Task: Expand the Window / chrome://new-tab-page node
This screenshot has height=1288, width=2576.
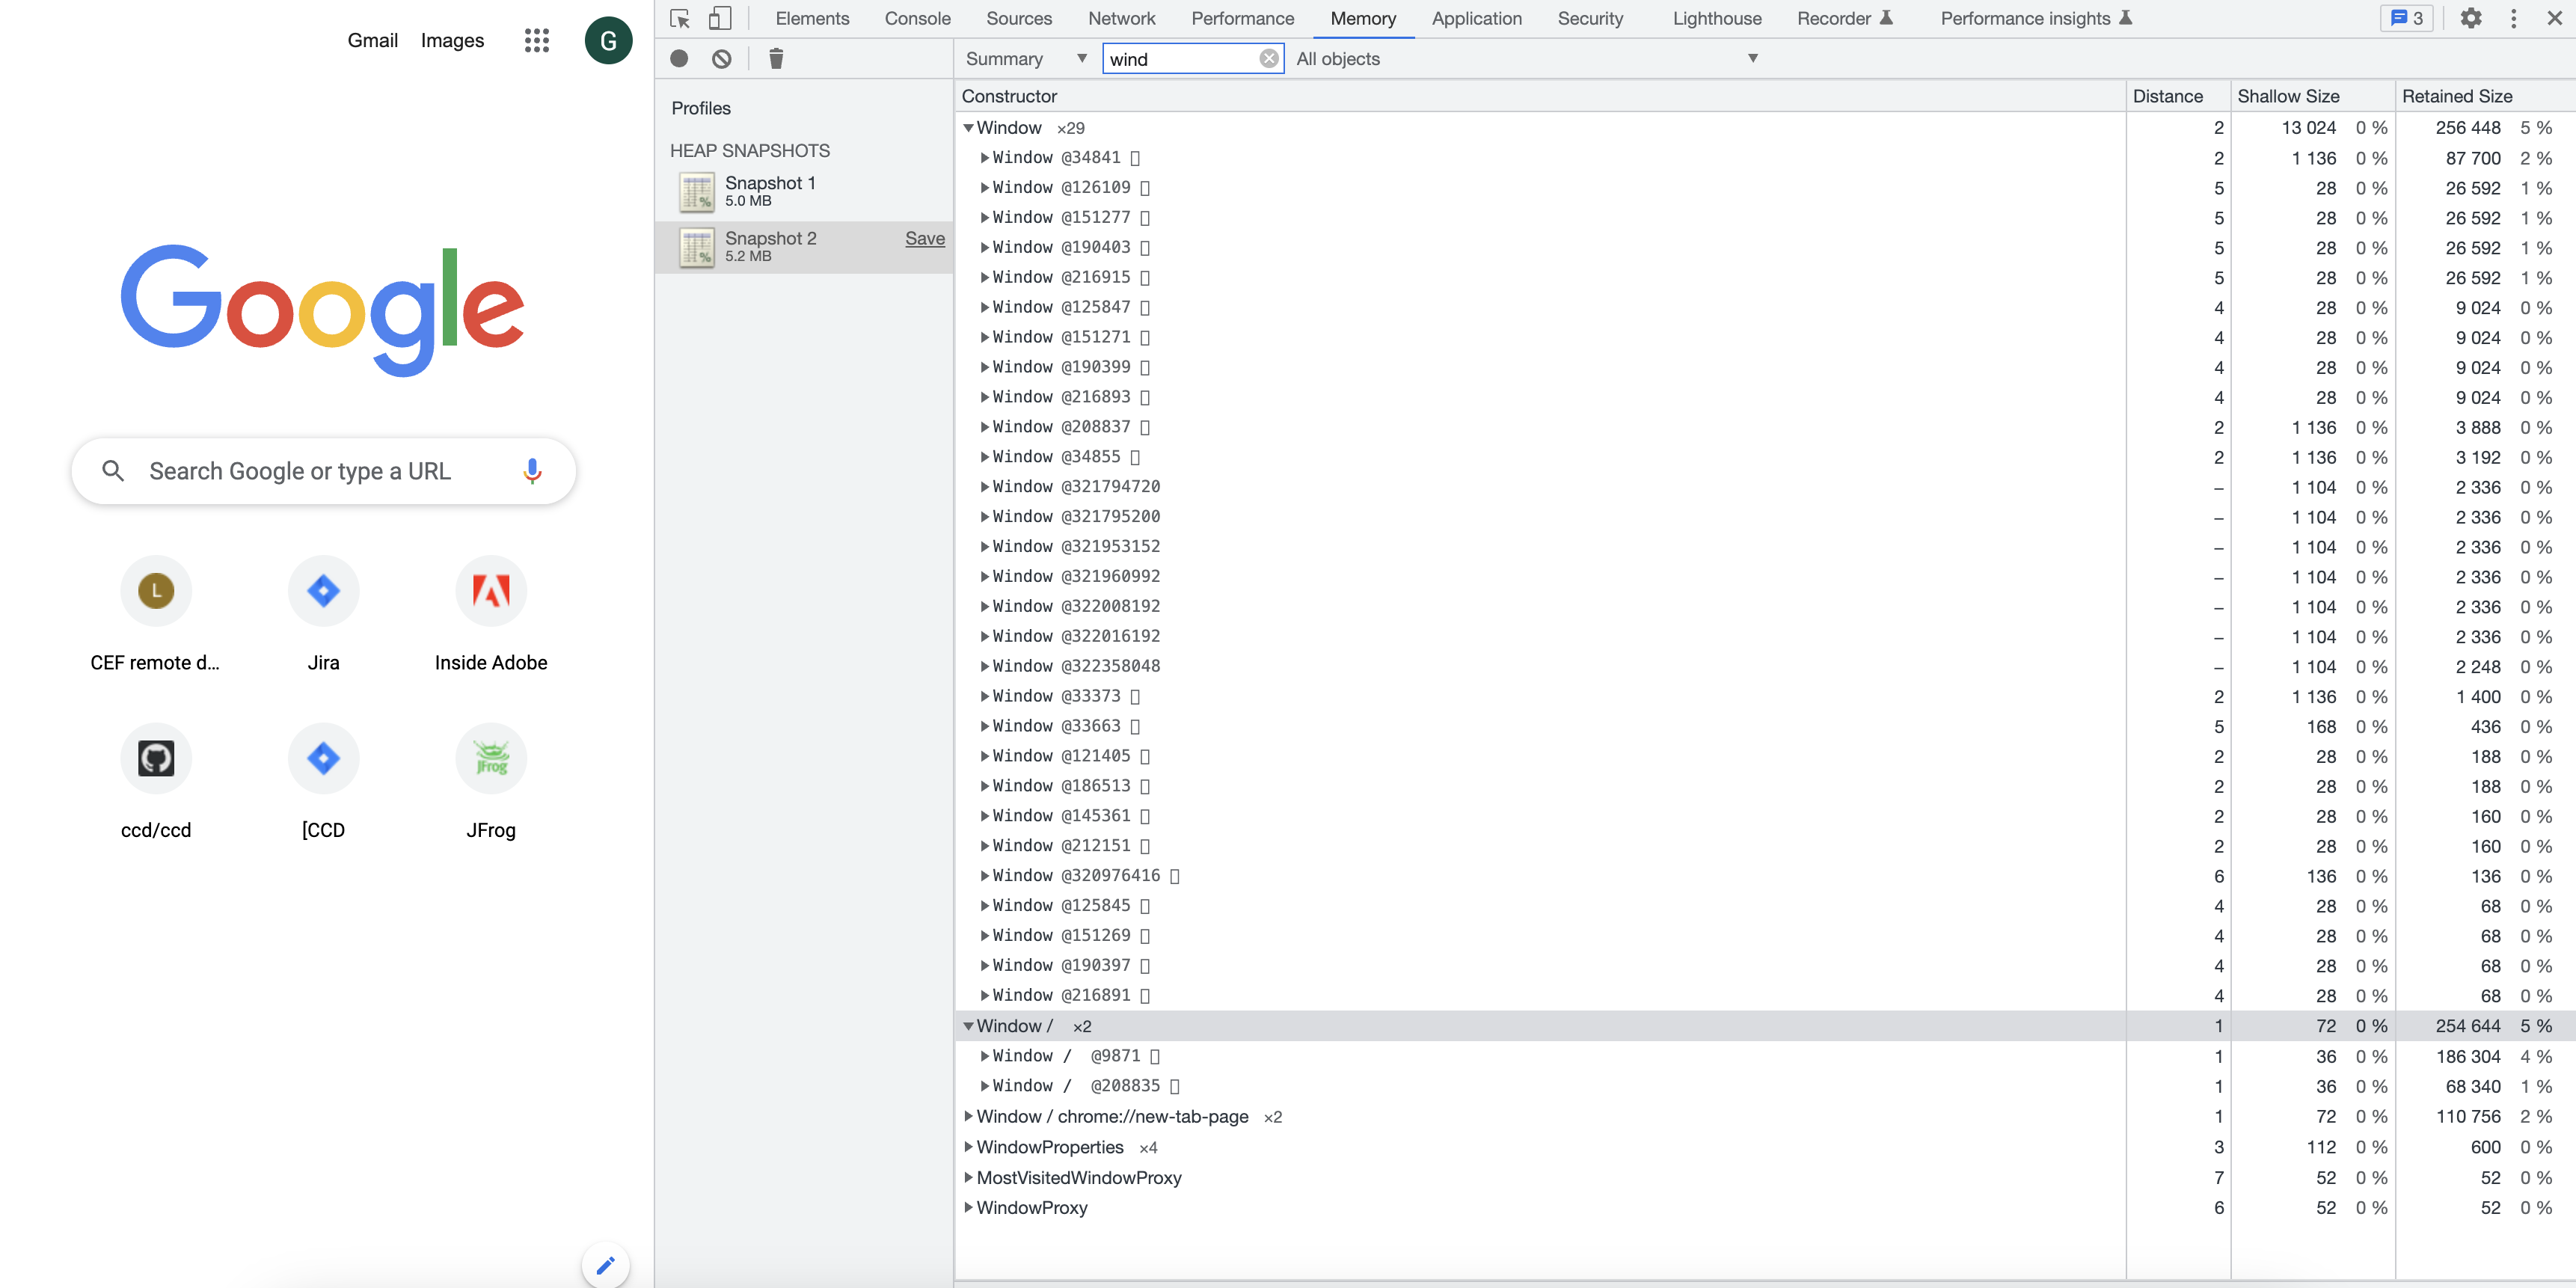Action: point(968,1115)
